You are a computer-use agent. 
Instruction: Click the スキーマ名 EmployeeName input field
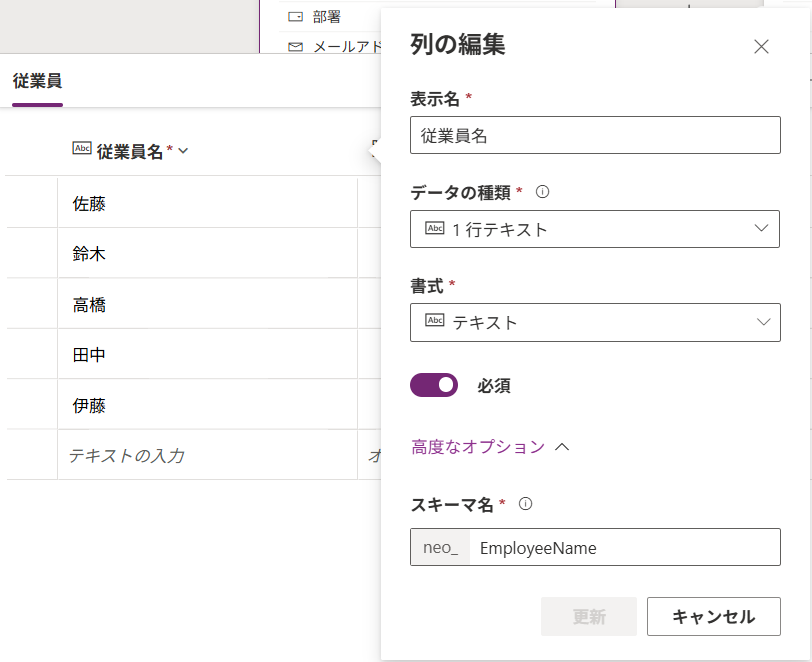[624, 547]
